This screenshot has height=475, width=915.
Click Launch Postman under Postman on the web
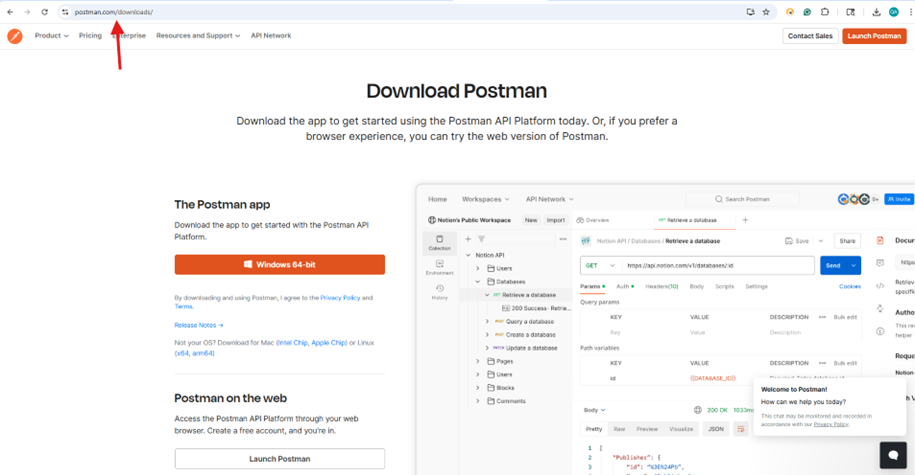[280, 459]
